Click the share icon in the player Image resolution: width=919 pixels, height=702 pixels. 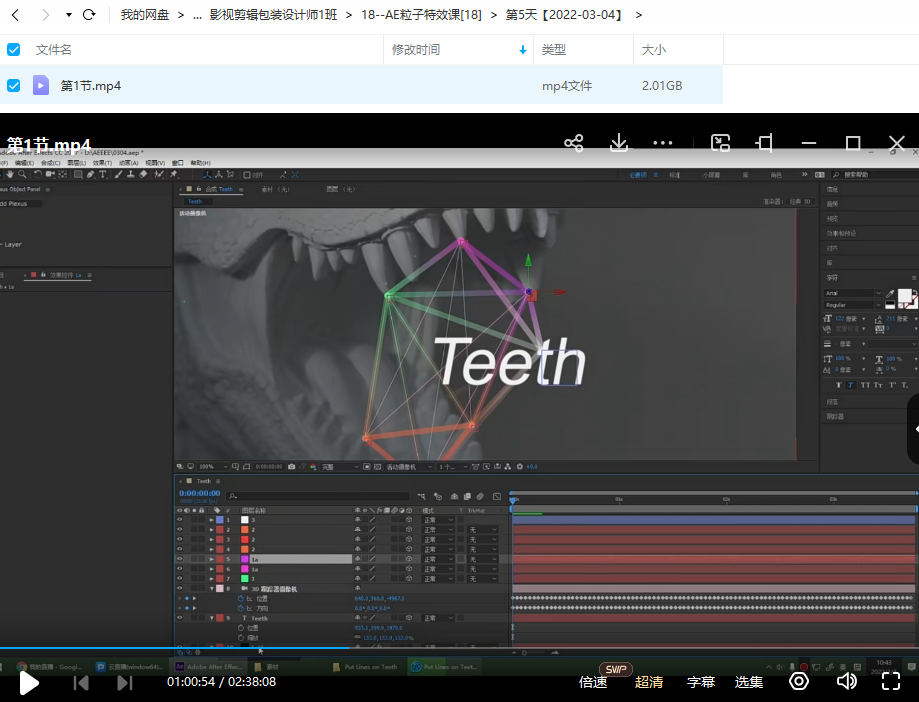573,143
